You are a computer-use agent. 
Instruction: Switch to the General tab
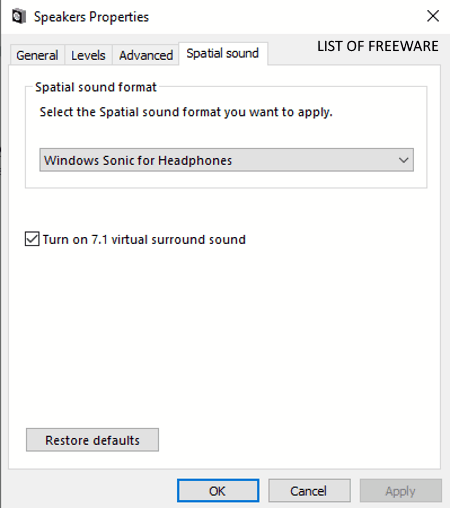(x=37, y=55)
